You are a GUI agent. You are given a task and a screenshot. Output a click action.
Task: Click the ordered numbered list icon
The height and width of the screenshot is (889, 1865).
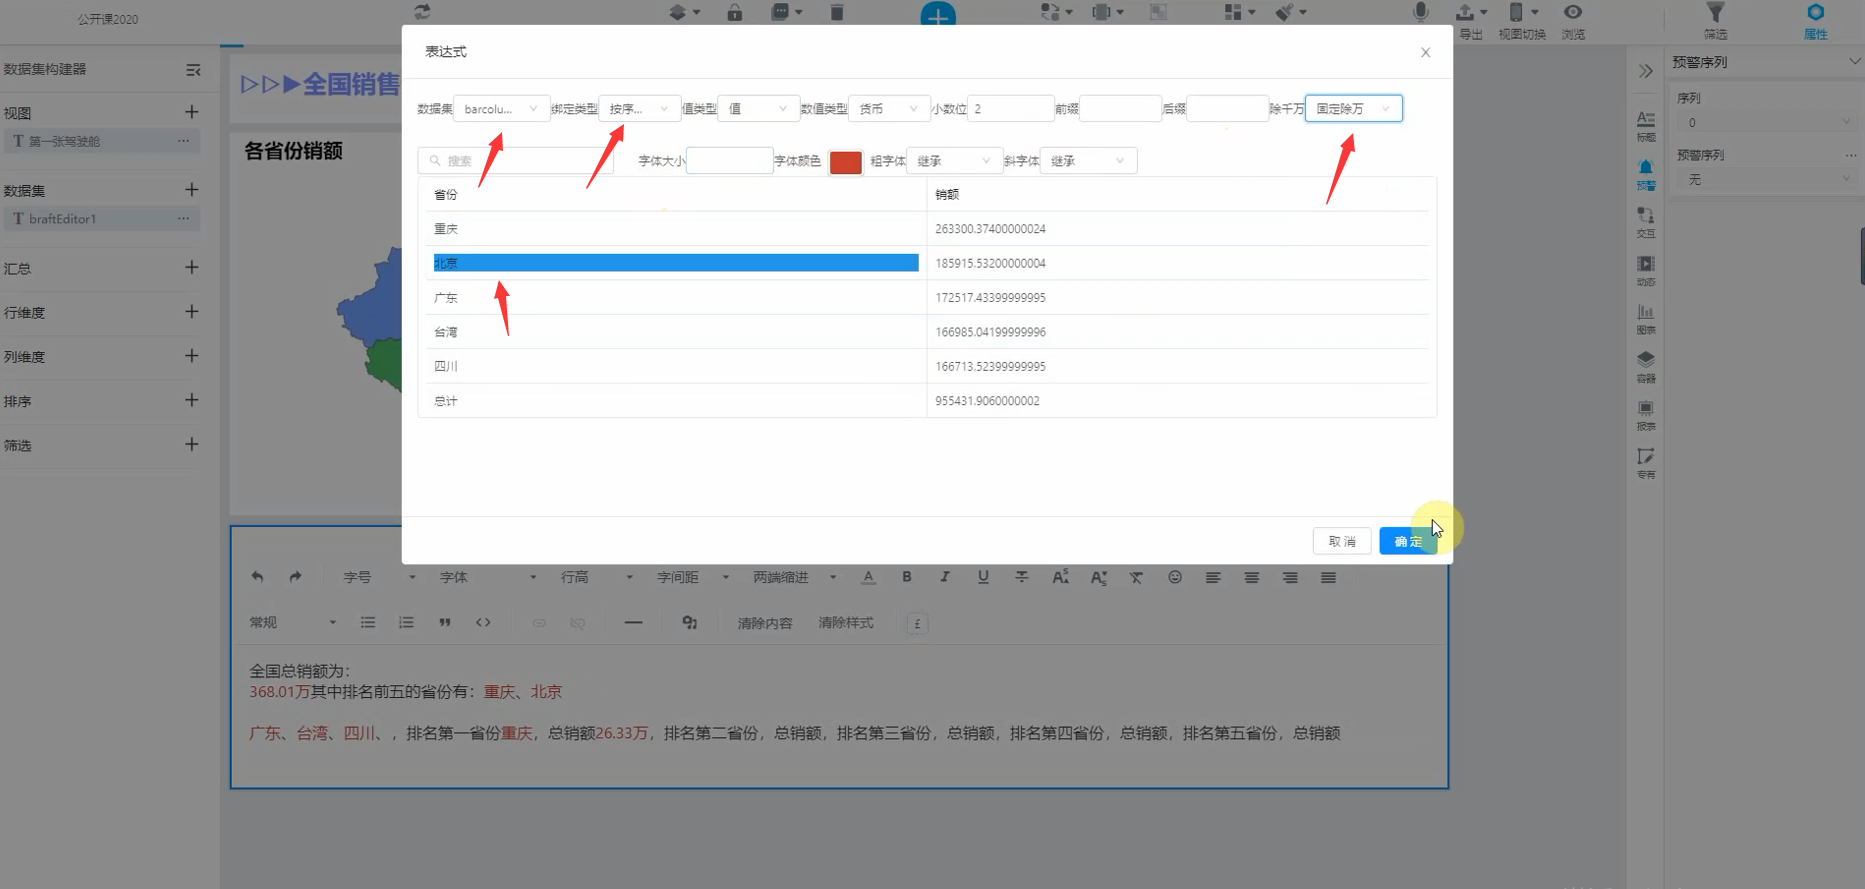coord(406,622)
